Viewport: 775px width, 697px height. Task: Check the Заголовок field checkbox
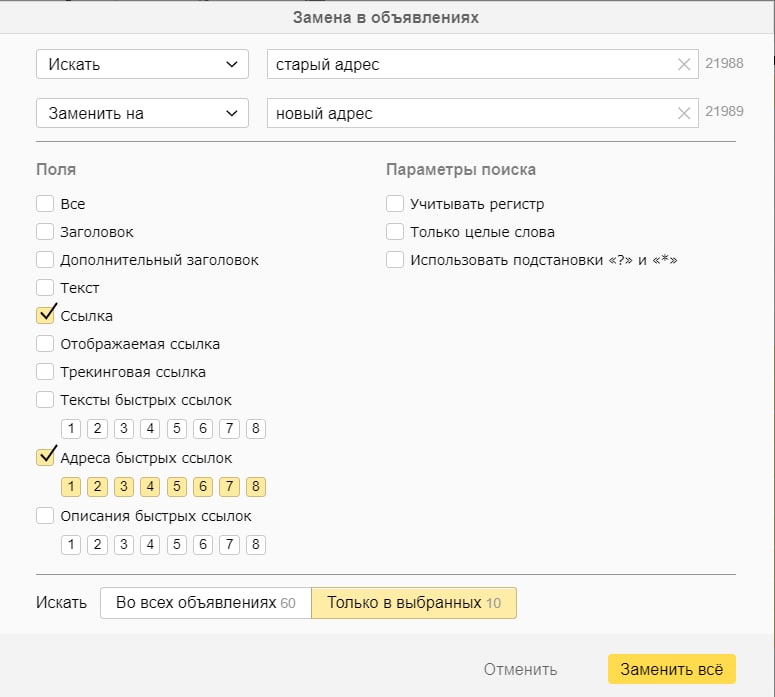[x=45, y=232]
